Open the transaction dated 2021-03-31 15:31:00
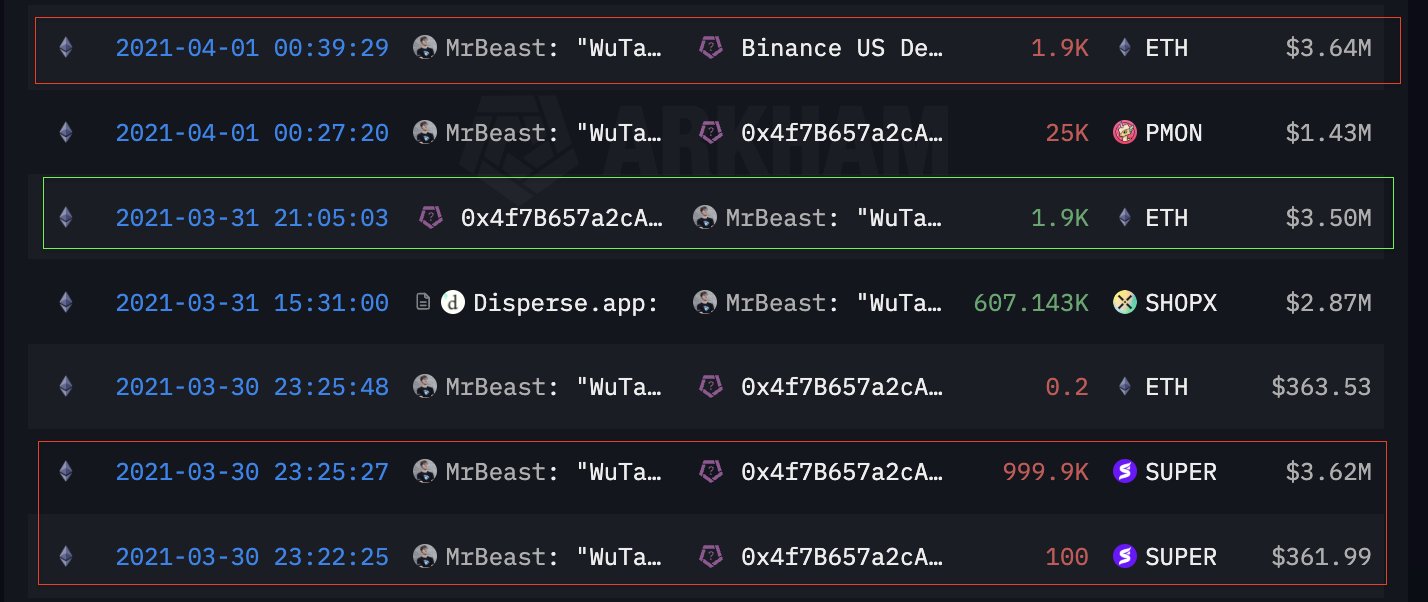This screenshot has height=602, width=1428. pos(252,302)
